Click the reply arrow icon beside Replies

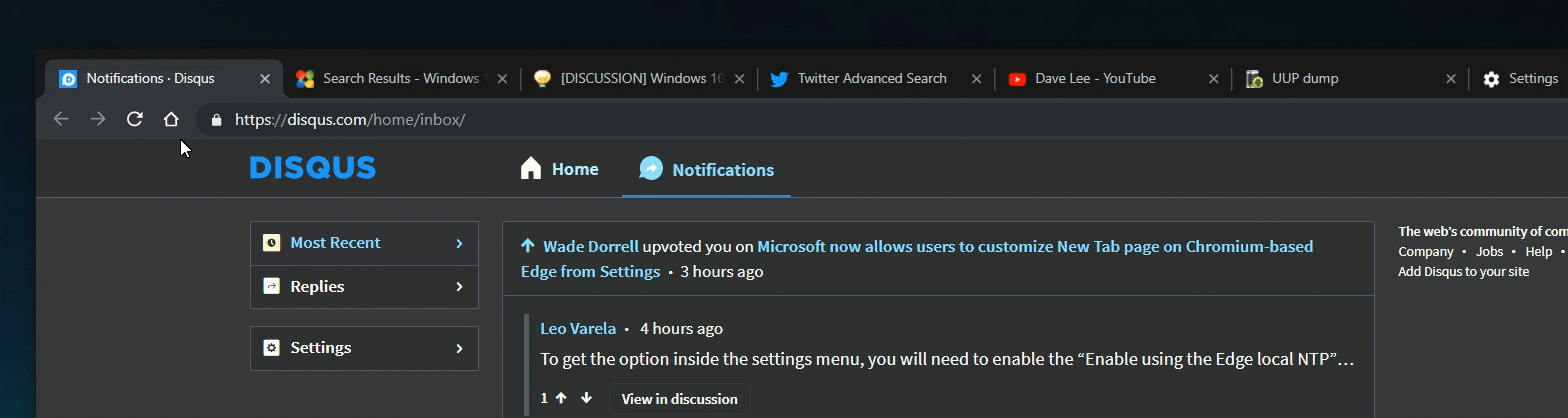tap(271, 287)
